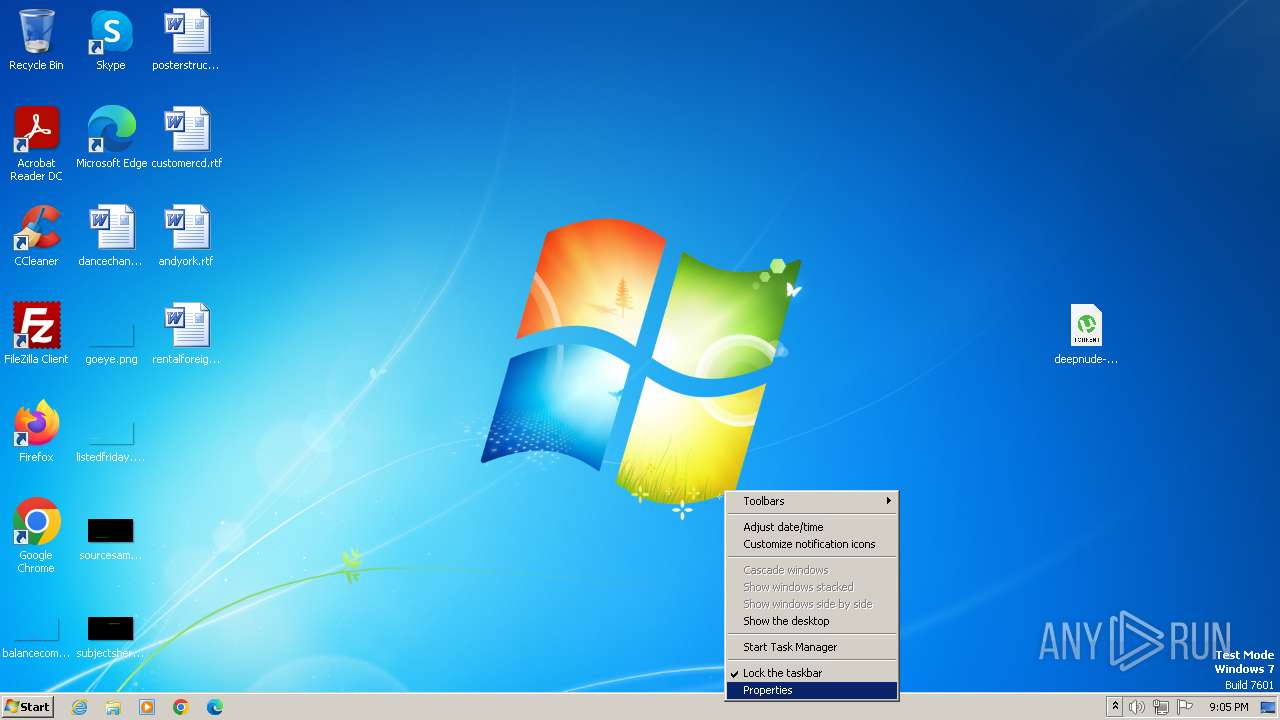Open Internet Explorer from taskbar
The height and width of the screenshot is (720, 1280).
79,707
